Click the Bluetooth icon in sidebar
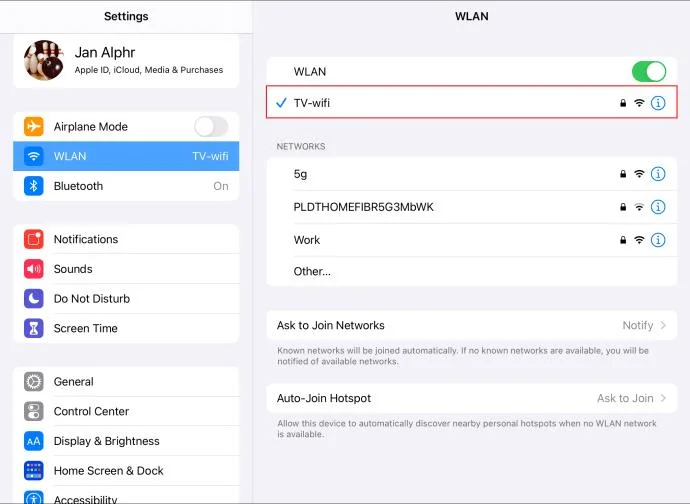 pyautogui.click(x=34, y=186)
